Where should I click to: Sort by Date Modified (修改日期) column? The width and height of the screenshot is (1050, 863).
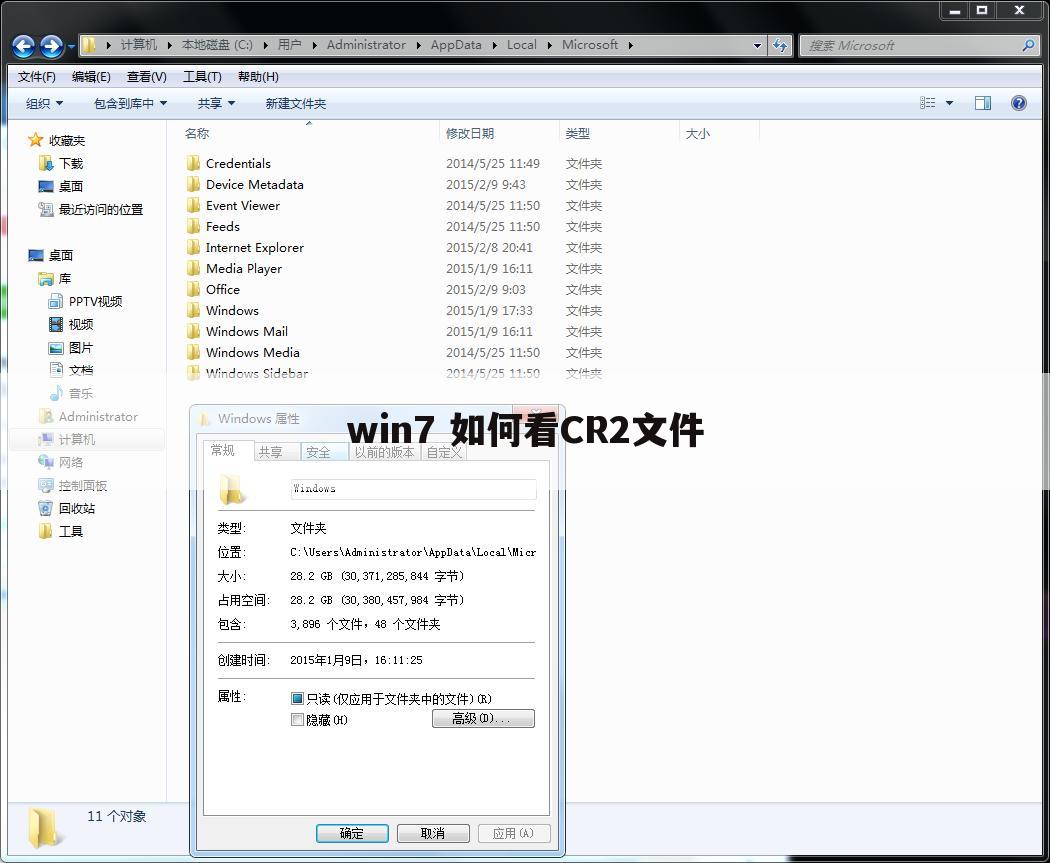[470, 133]
